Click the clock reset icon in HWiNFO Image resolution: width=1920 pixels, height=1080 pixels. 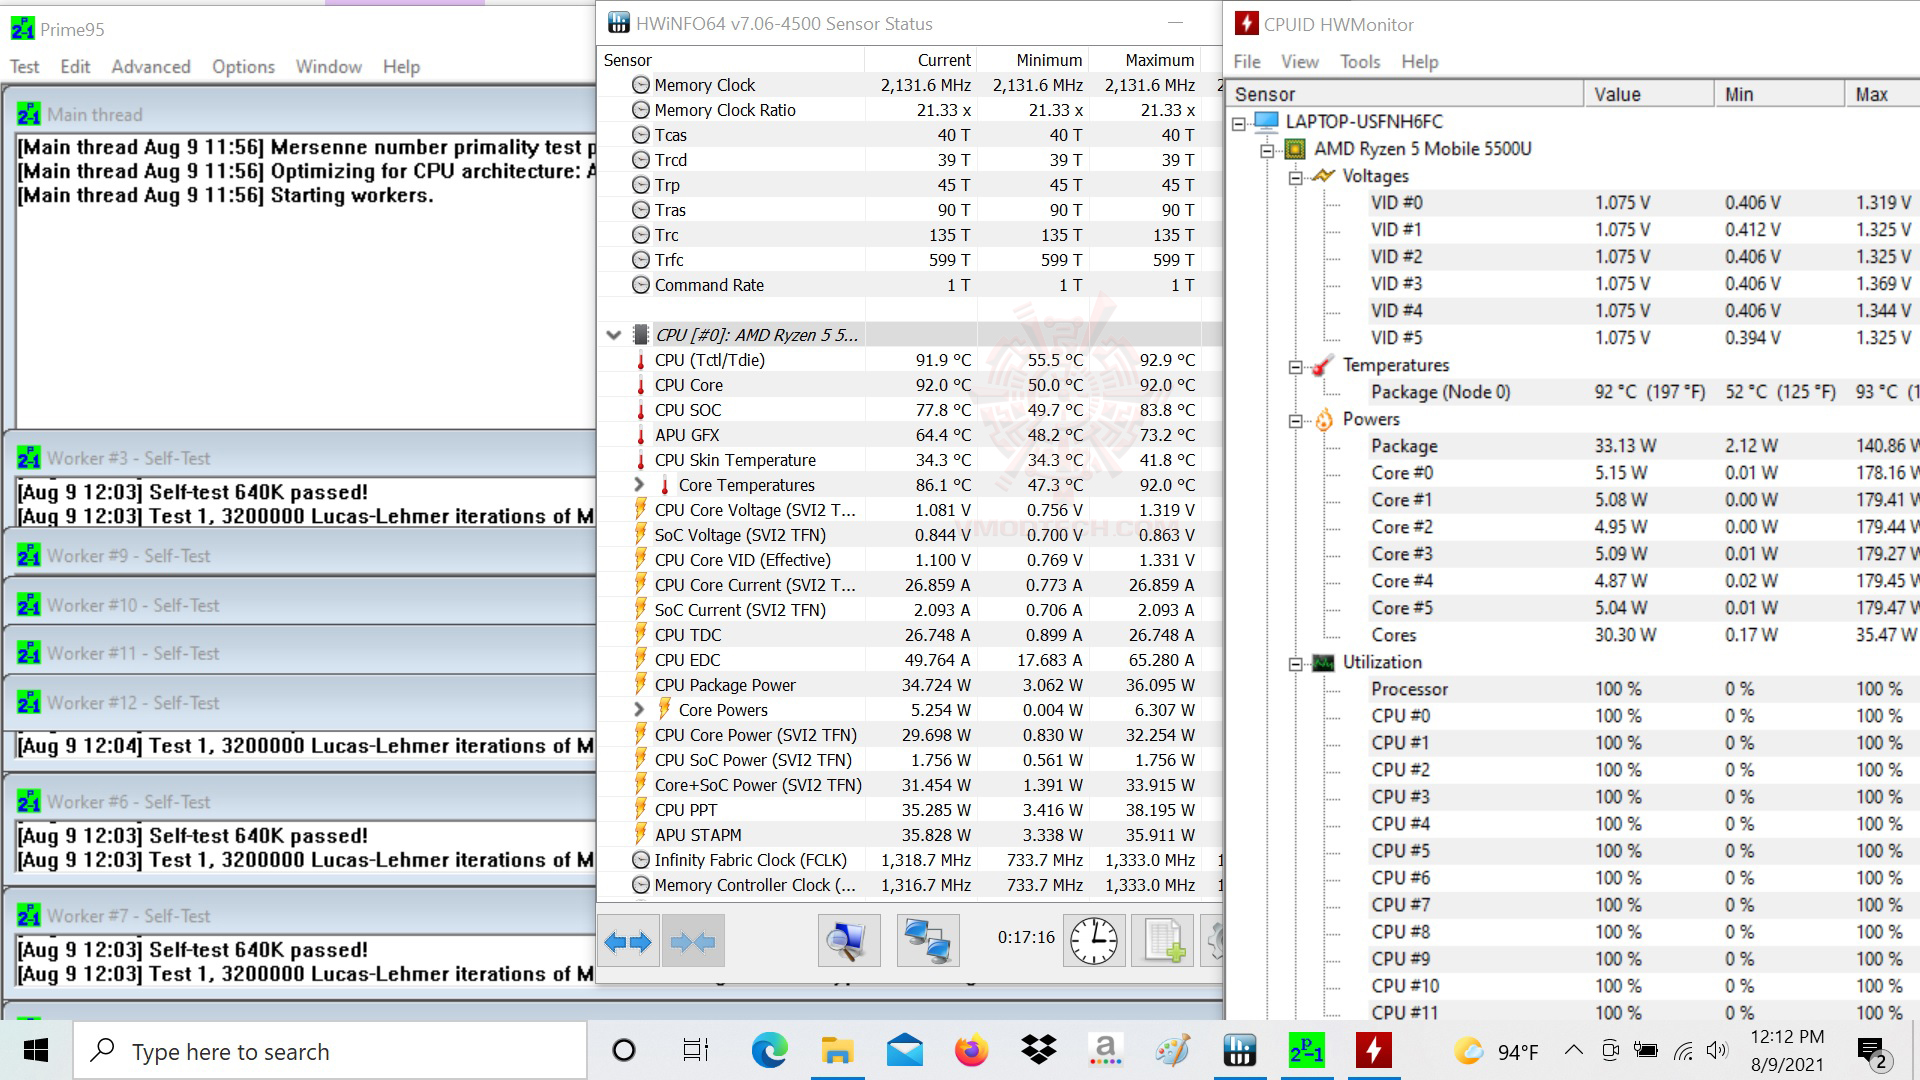click(1094, 941)
